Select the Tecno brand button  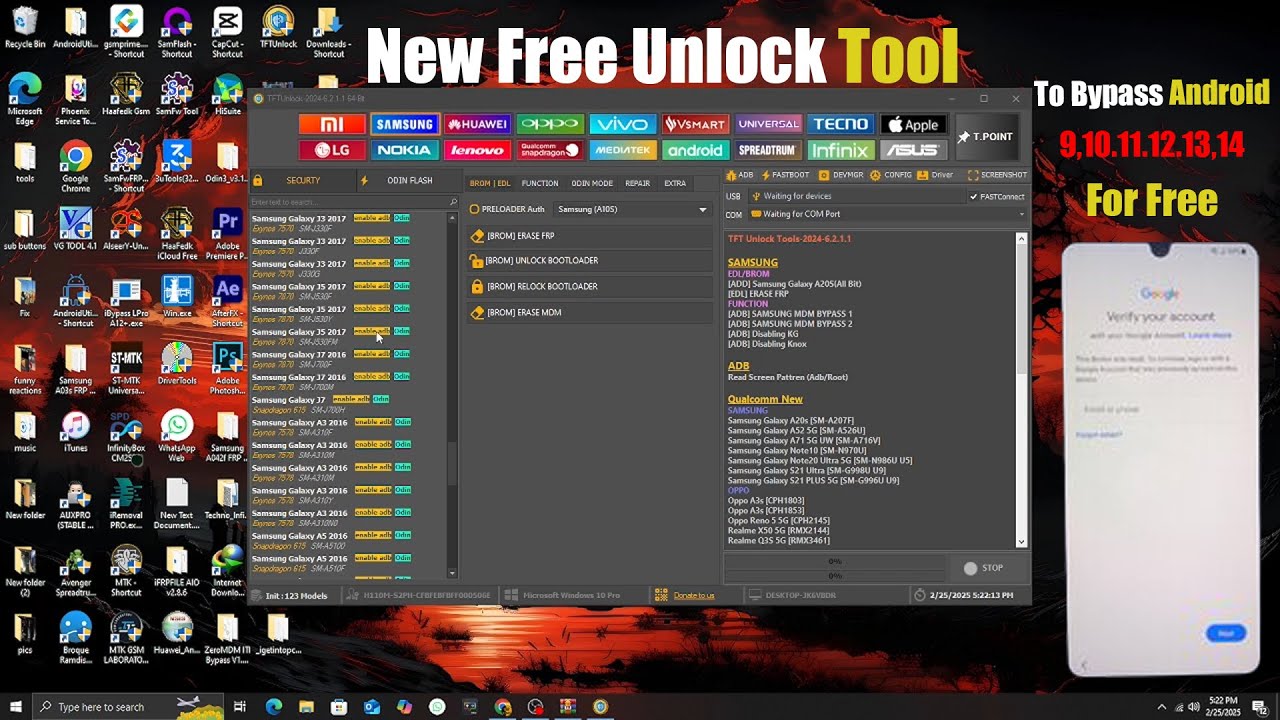[x=841, y=124]
